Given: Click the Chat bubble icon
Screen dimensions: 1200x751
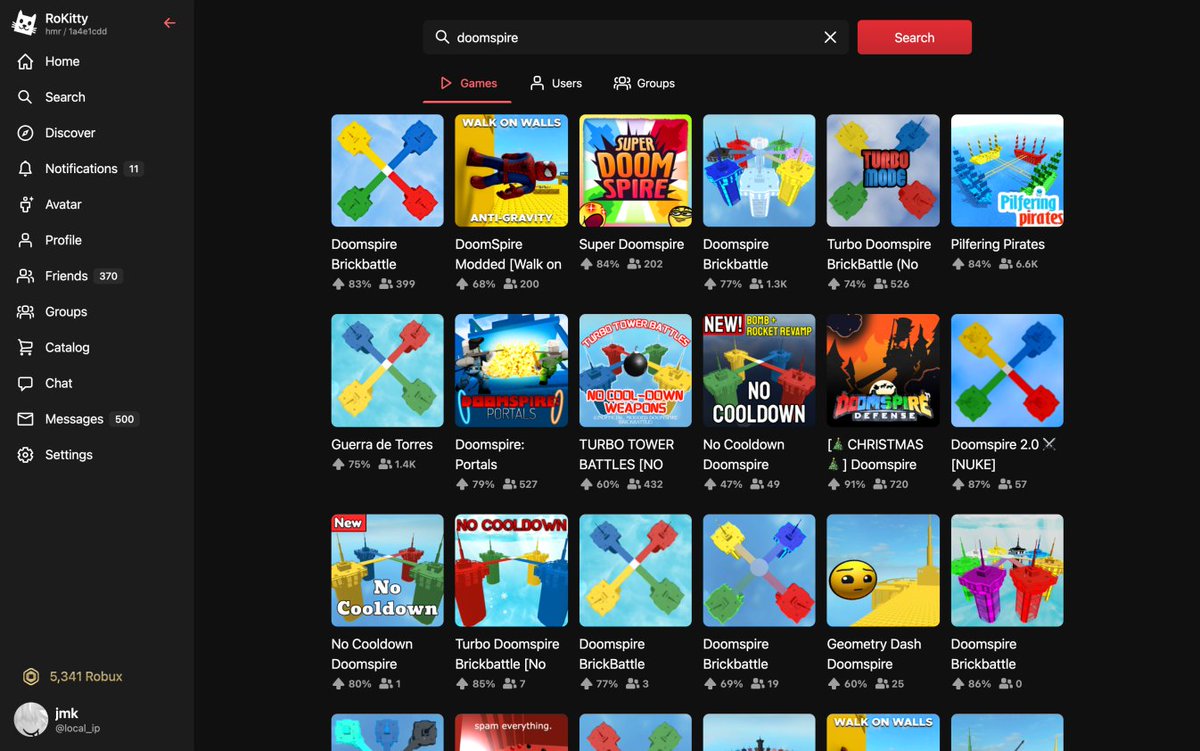Looking at the screenshot, I should (x=26, y=383).
